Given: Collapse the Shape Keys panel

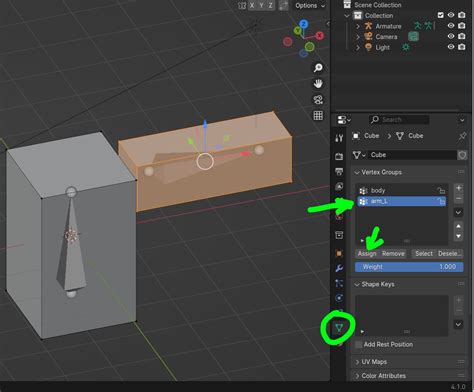Looking at the screenshot, I should pos(357,284).
